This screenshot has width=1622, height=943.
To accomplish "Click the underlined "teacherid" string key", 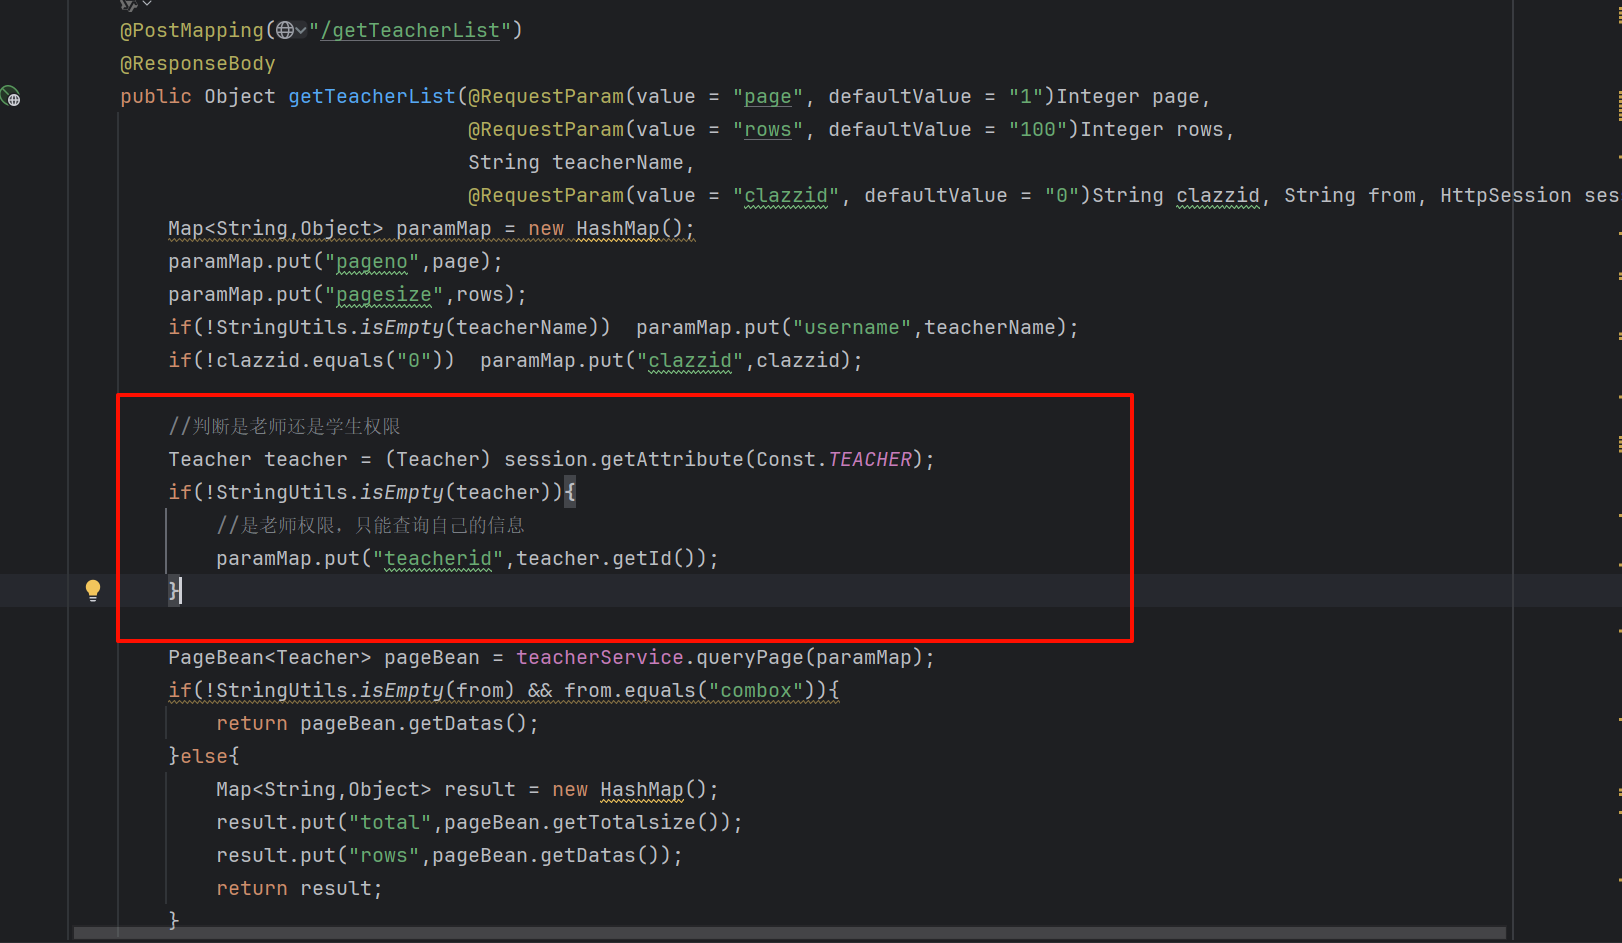I will coord(438,559).
